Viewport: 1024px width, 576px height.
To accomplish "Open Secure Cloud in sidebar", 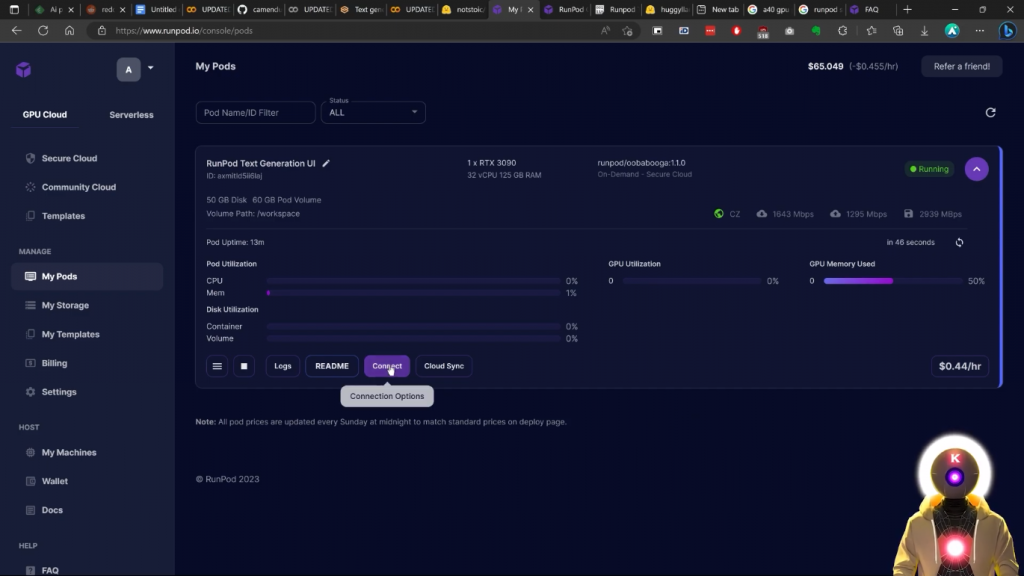I will coord(69,158).
